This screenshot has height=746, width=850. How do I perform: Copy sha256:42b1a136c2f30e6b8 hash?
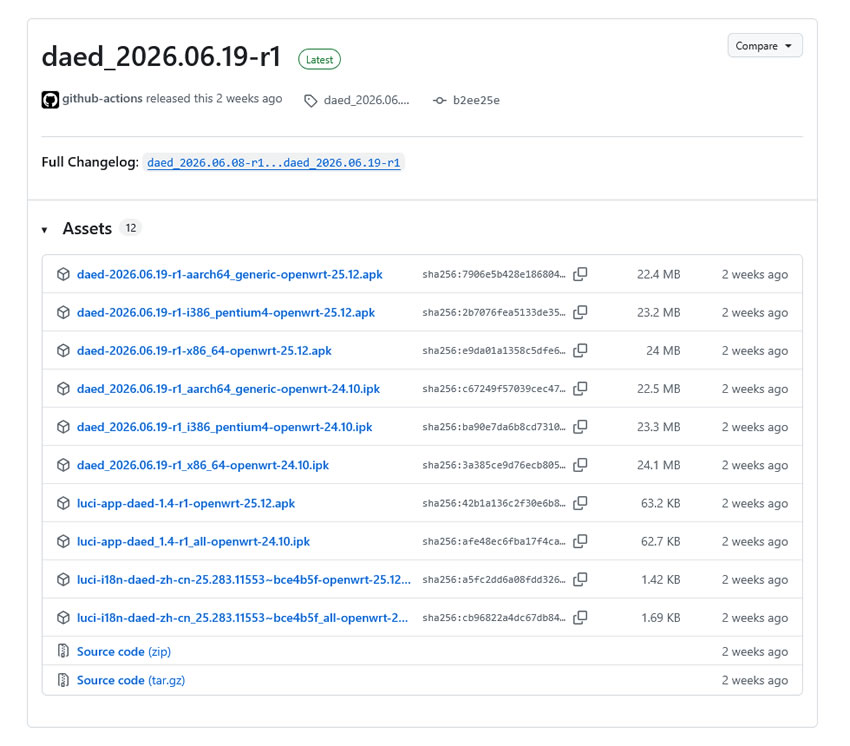(x=580, y=503)
